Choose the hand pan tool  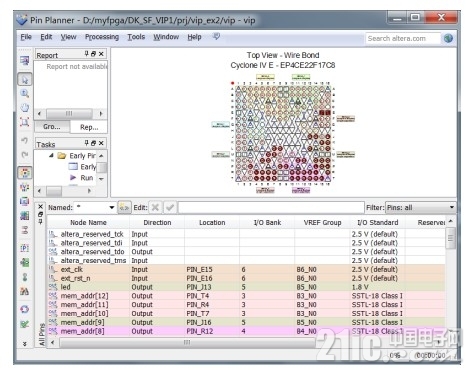point(25,108)
